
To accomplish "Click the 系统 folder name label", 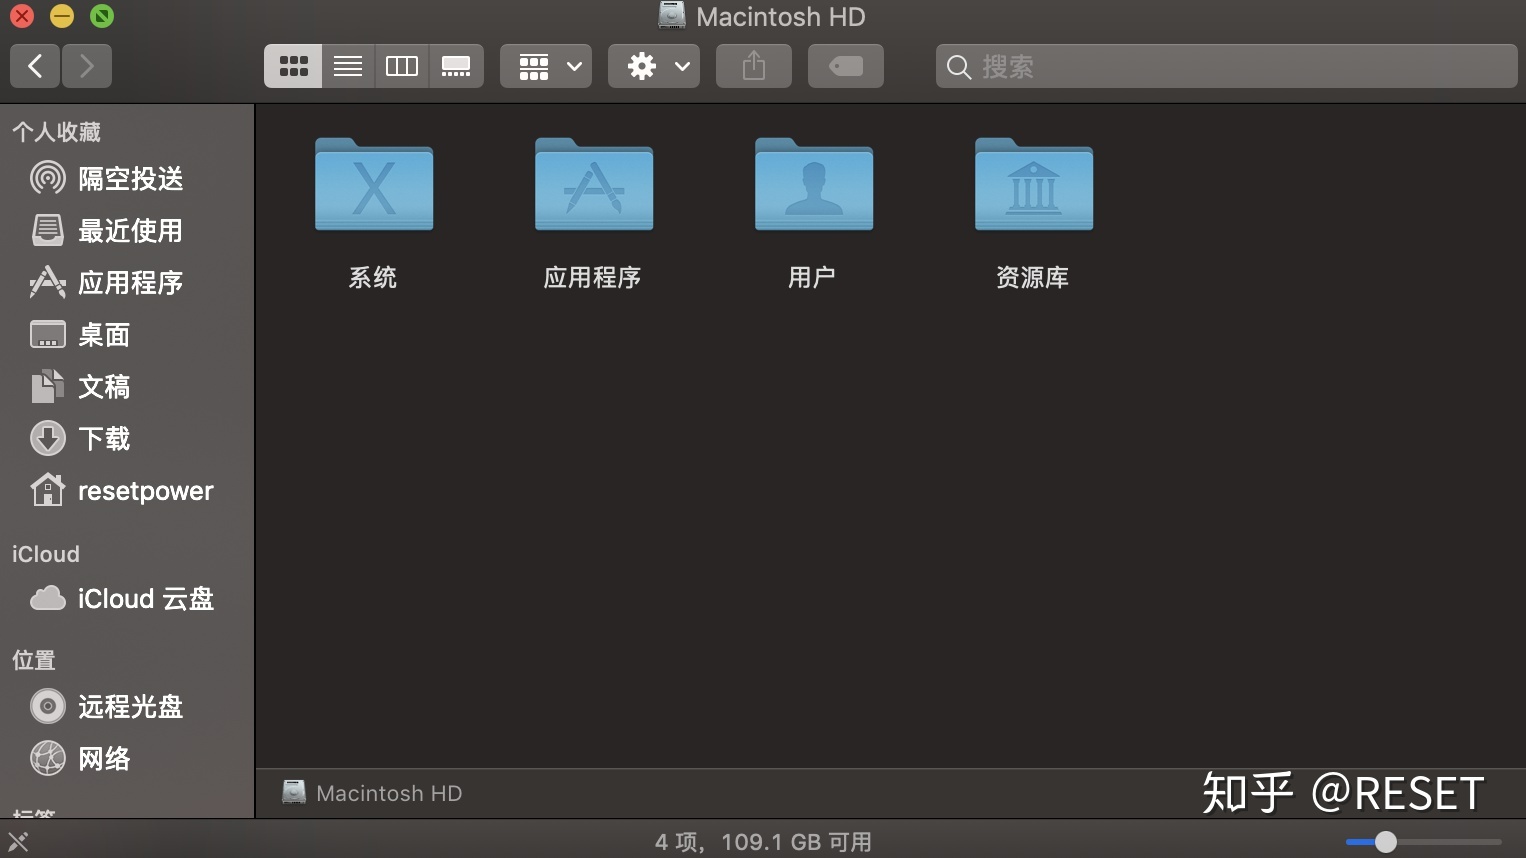I will (373, 277).
